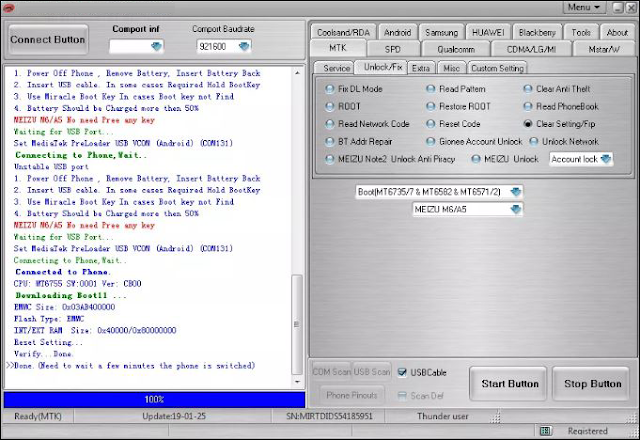This screenshot has height=440, width=640.
Task: Switch to the SPD tab
Action: pyautogui.click(x=393, y=49)
